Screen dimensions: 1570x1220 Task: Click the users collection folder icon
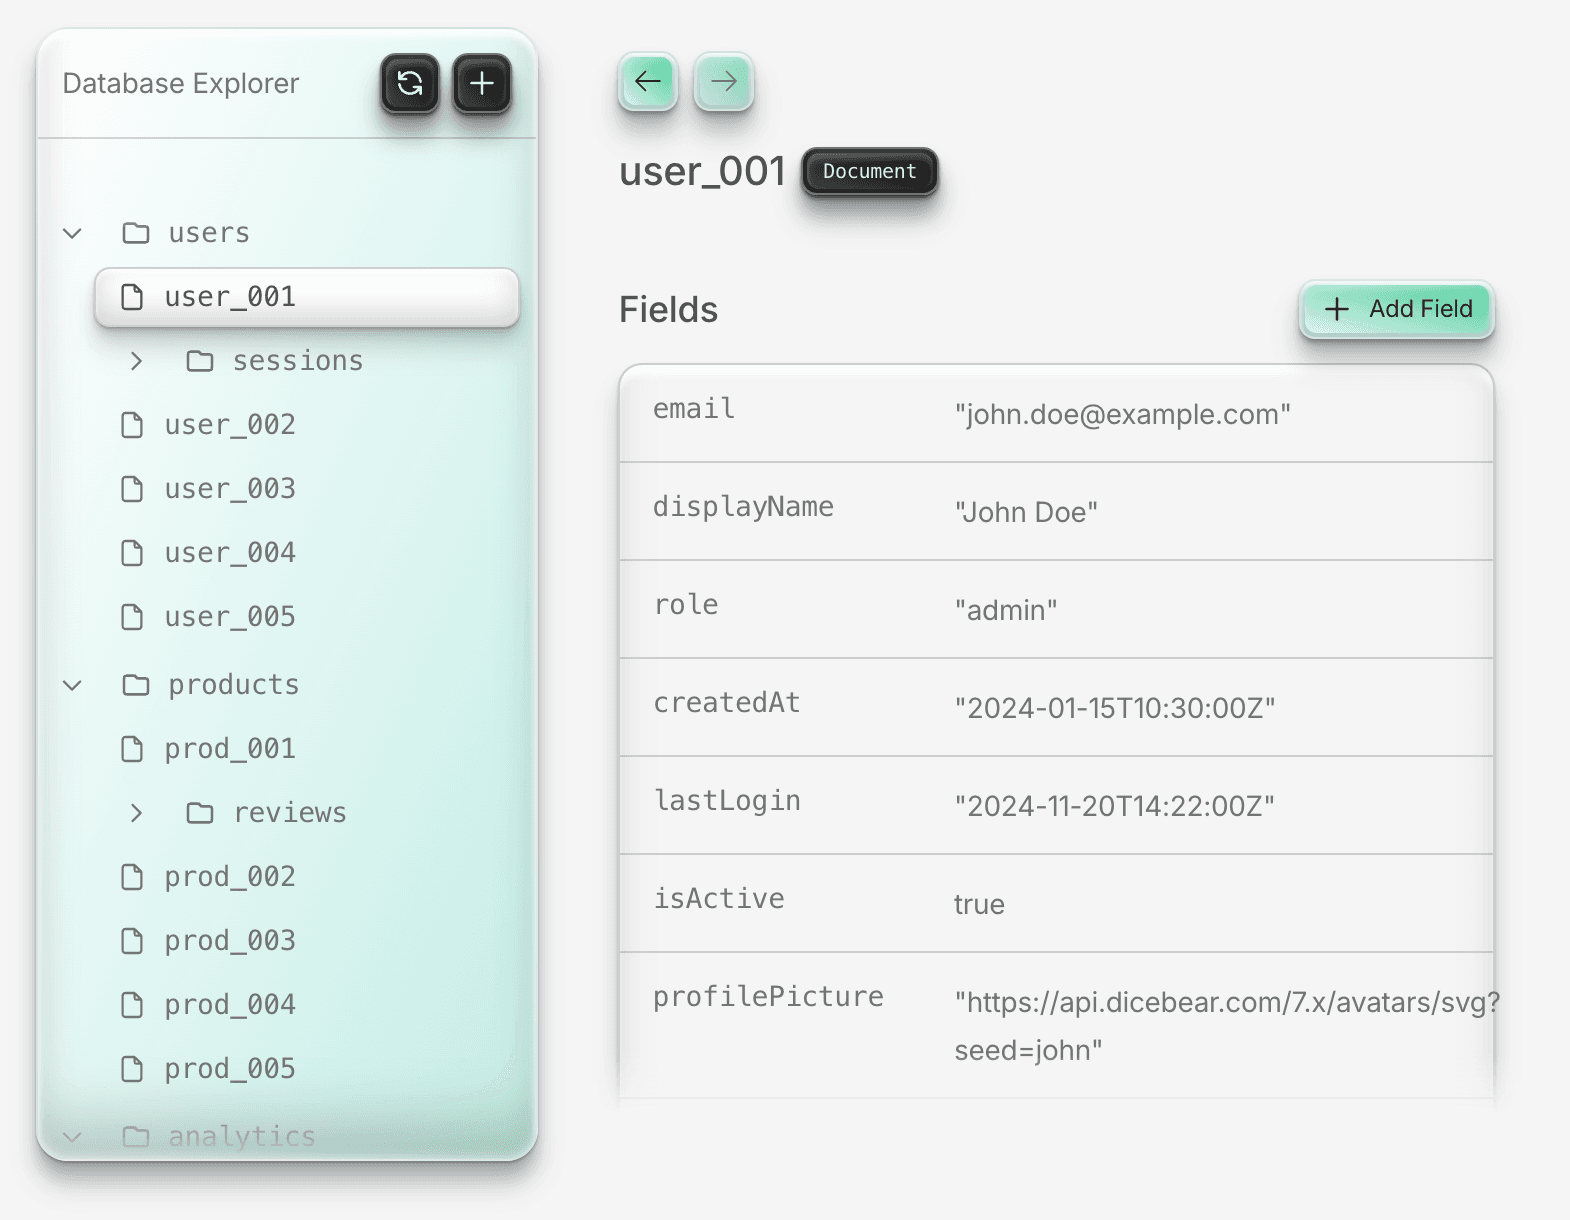[x=136, y=233]
